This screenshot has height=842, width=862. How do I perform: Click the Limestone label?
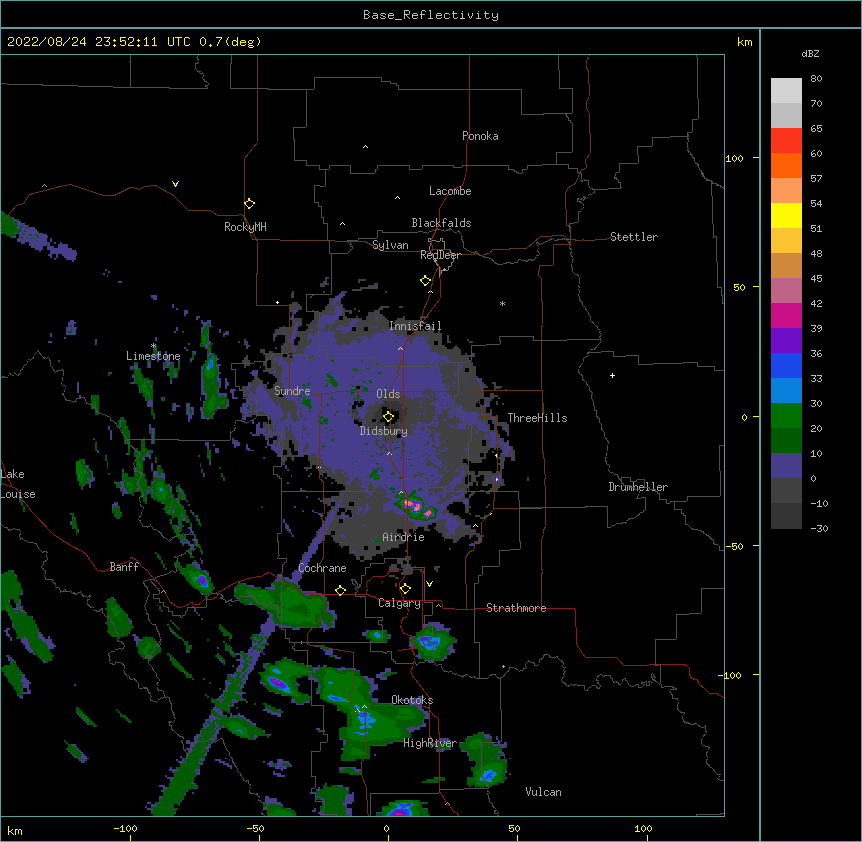point(153,356)
